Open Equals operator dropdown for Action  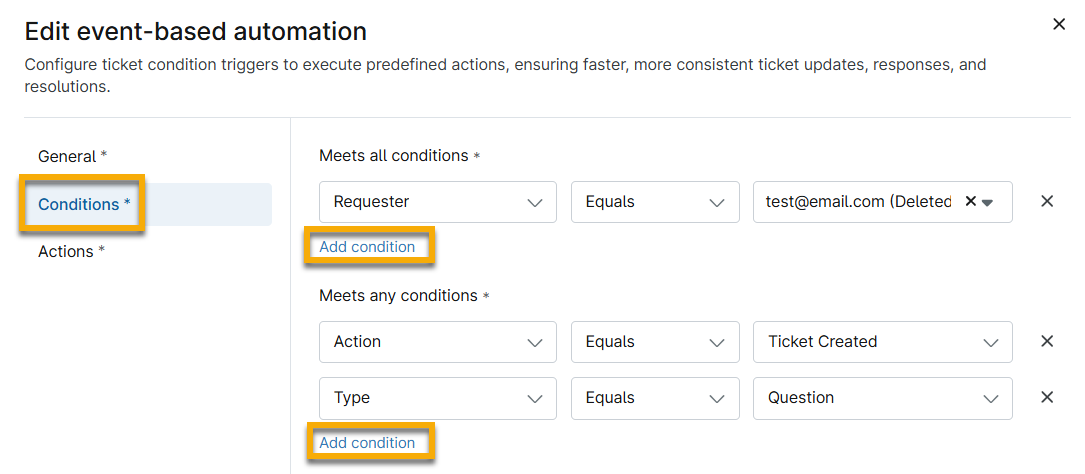coord(654,341)
